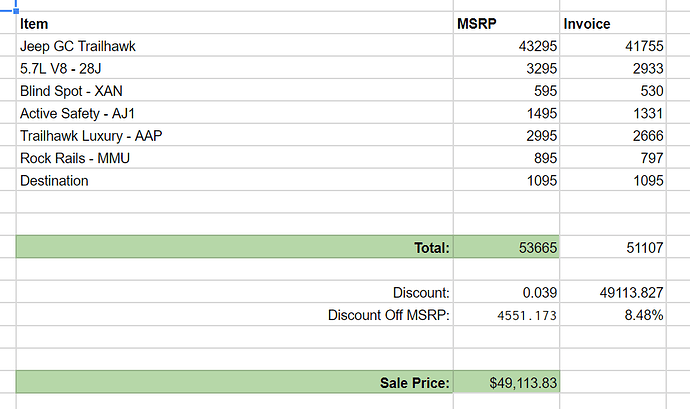This screenshot has width=690, height=409.
Task: Select Invoice value 1331
Action: pyautogui.click(x=613, y=113)
